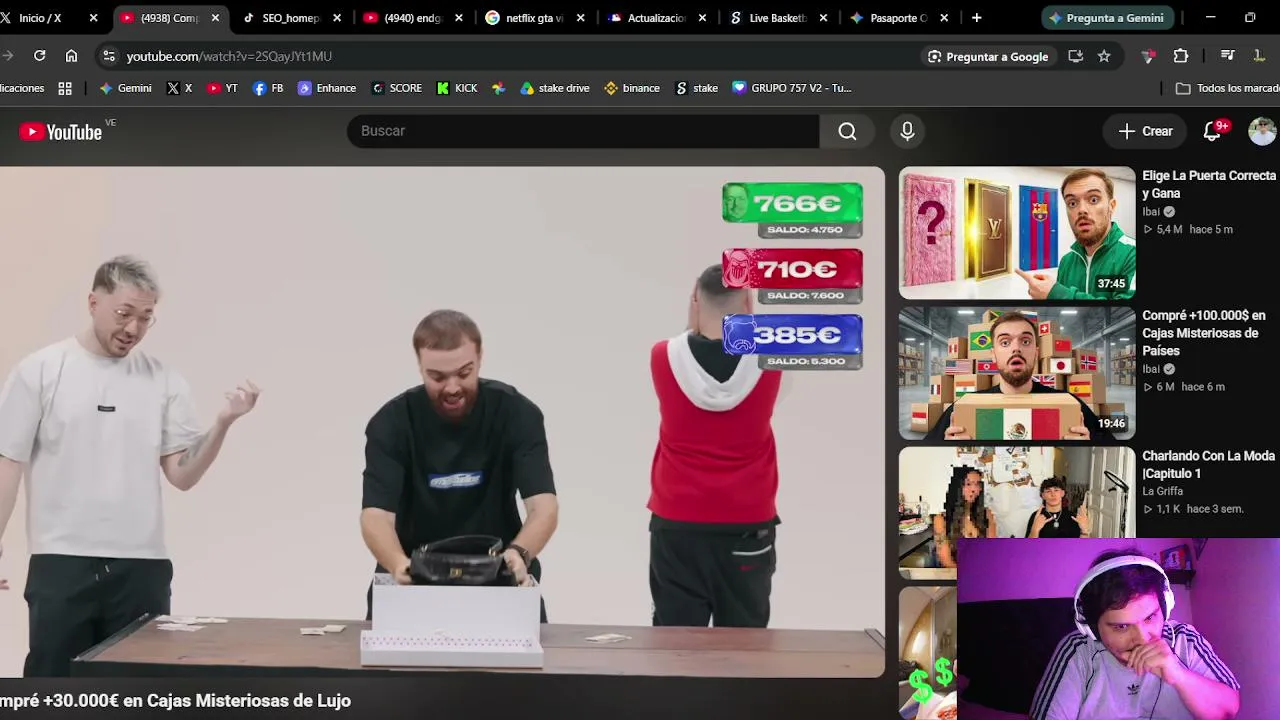
Task: Open the GRUPO 757 V2 bookmark
Action: click(x=792, y=88)
